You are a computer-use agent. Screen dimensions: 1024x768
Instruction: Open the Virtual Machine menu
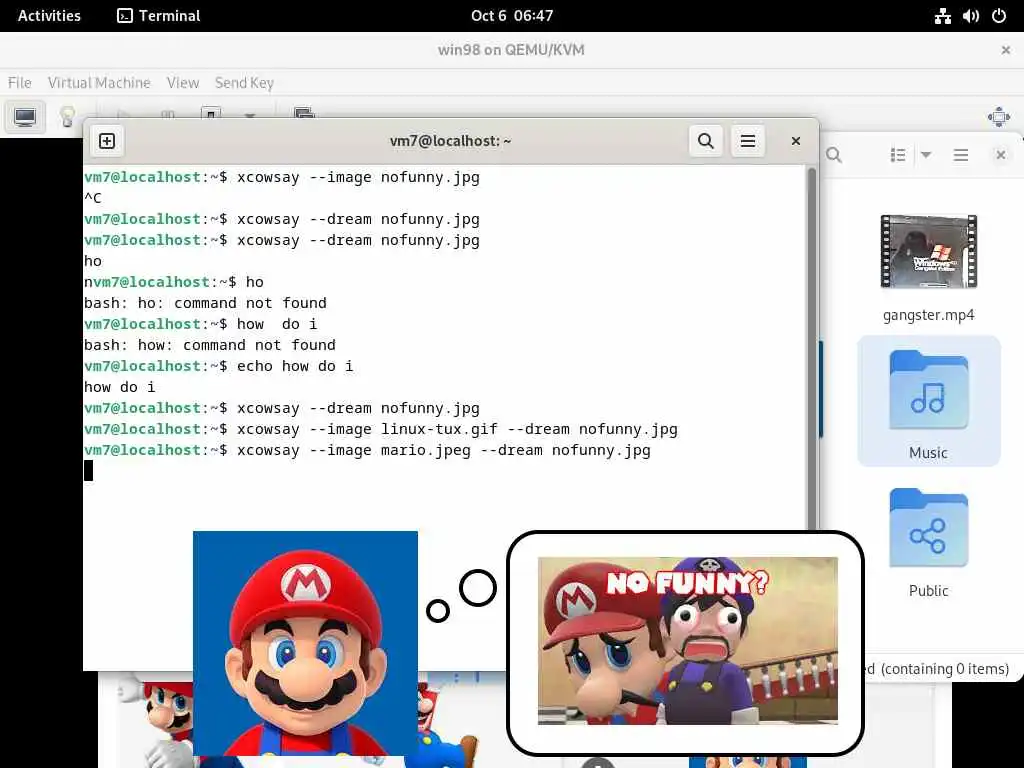[x=99, y=83]
